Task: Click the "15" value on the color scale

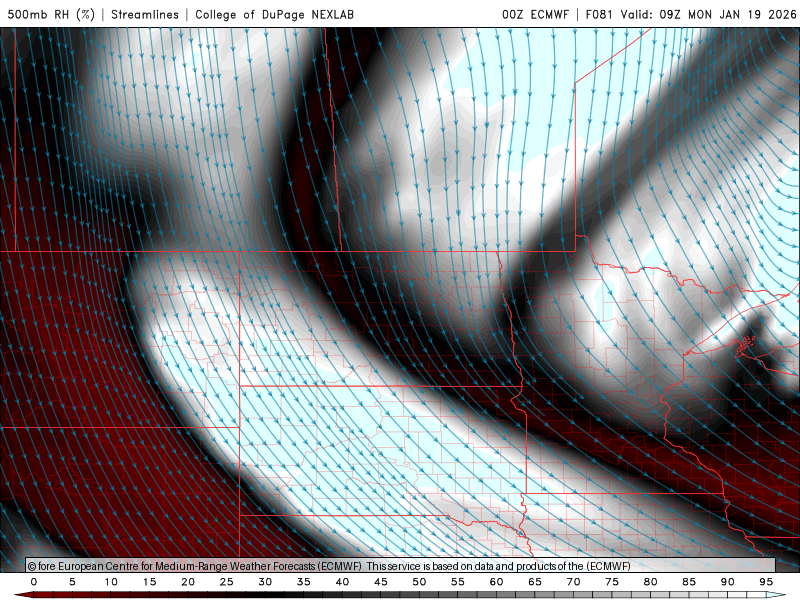Action: coord(149,582)
